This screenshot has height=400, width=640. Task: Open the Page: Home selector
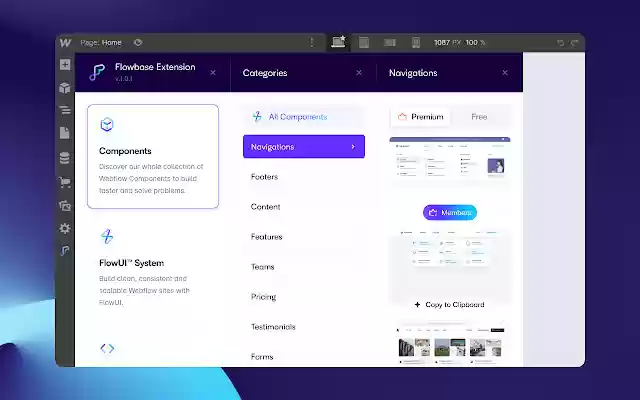[x=101, y=42]
